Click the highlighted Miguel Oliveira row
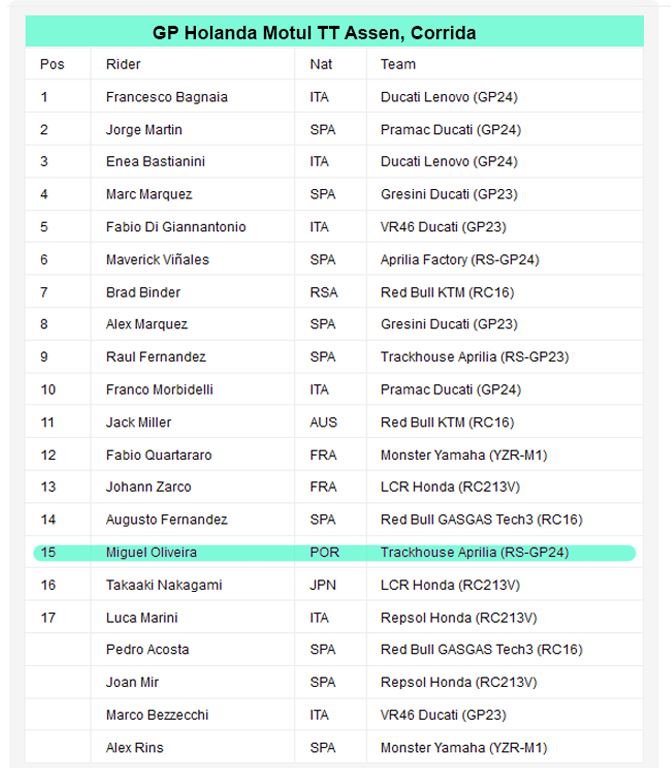The width and height of the screenshot is (671, 768). [335, 552]
